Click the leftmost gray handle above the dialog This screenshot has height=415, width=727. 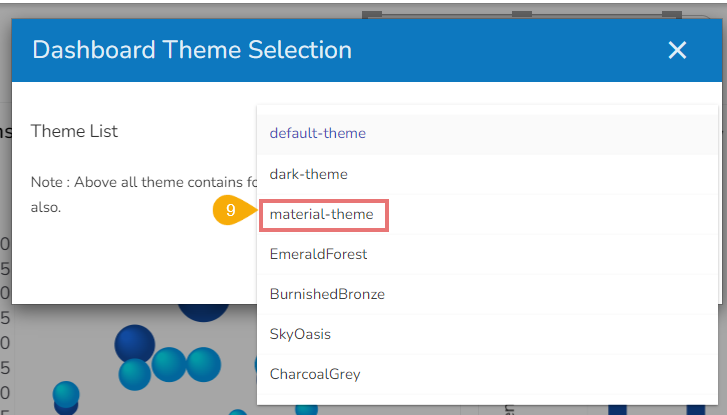click(372, 13)
